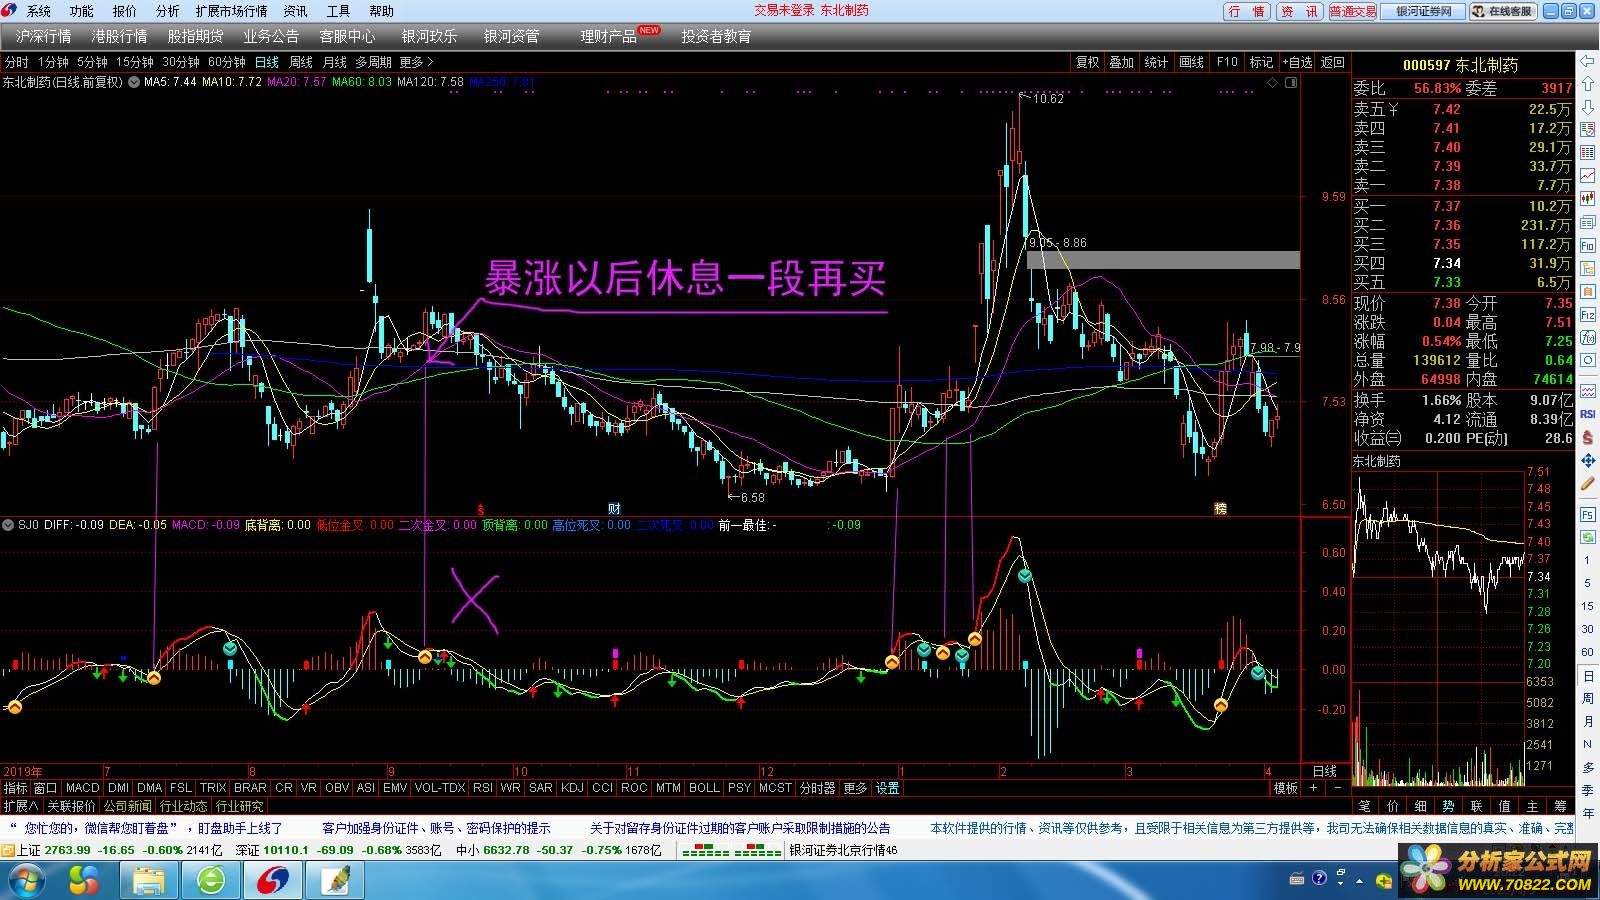1600x900 pixels.
Task: Click the candlestick chart sidebar icon
Action: coord(1588,199)
